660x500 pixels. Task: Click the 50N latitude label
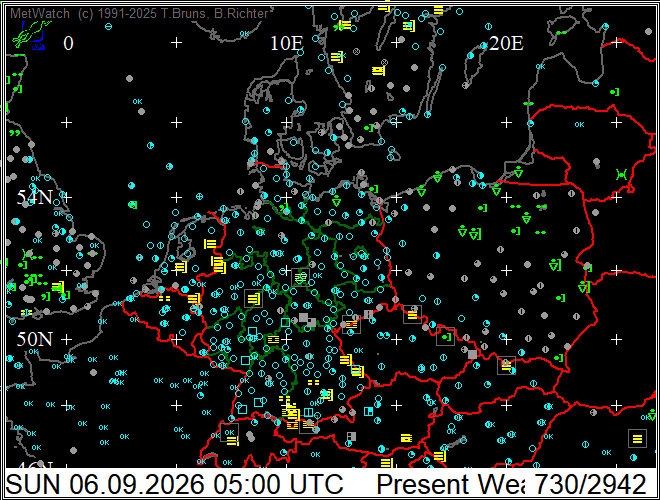click(35, 339)
